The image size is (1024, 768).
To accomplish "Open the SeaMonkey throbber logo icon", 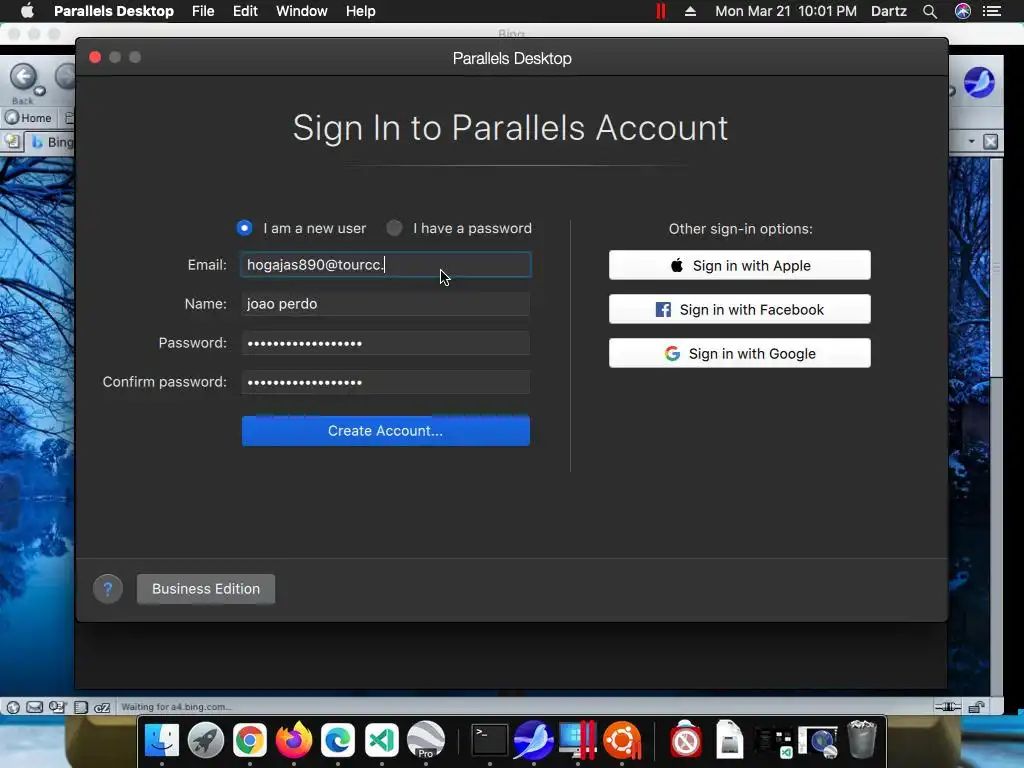I will pyautogui.click(x=979, y=83).
